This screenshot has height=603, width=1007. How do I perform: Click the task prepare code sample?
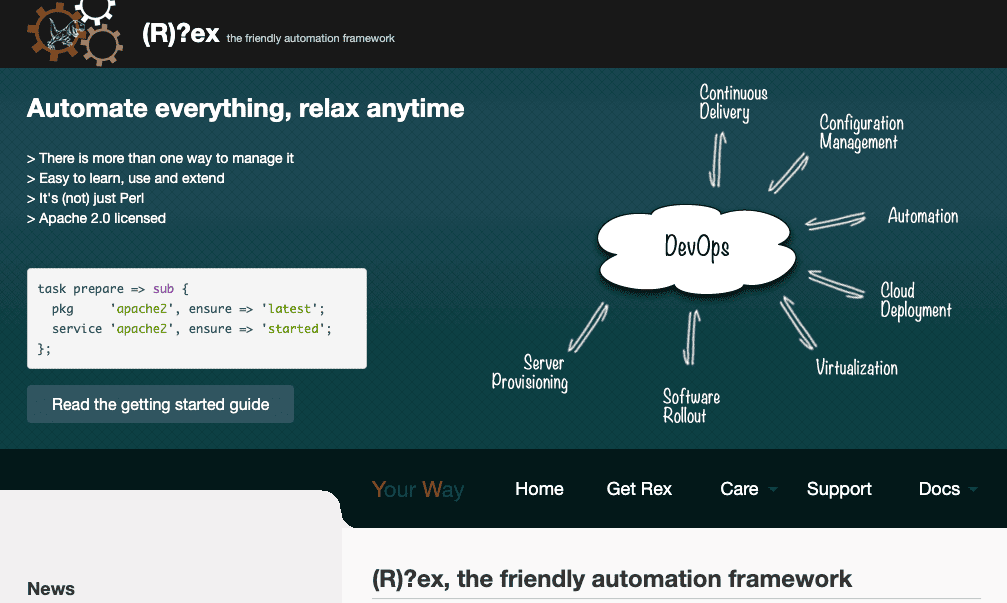pyautogui.click(x=196, y=318)
